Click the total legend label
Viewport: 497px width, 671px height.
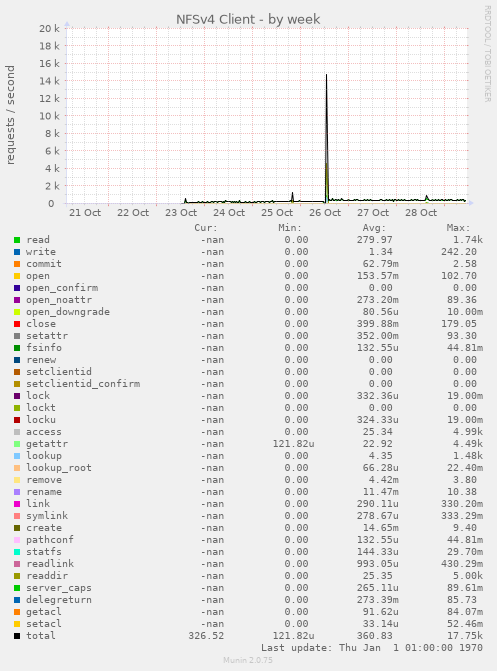coord(41,635)
